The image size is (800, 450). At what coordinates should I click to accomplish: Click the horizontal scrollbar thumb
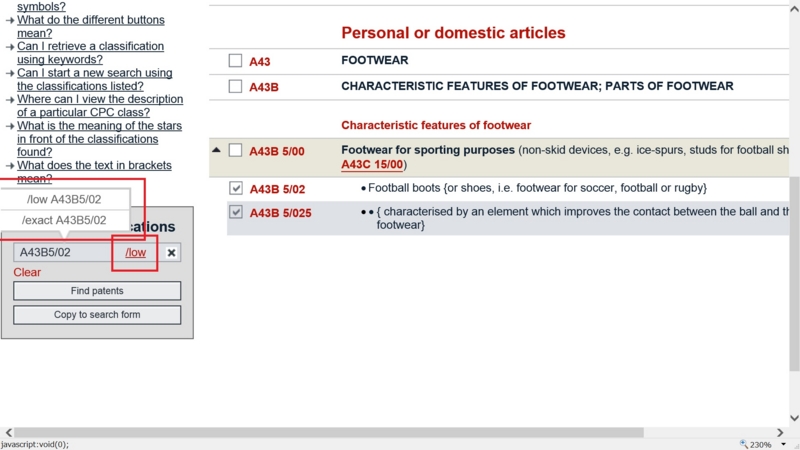tap(329, 433)
